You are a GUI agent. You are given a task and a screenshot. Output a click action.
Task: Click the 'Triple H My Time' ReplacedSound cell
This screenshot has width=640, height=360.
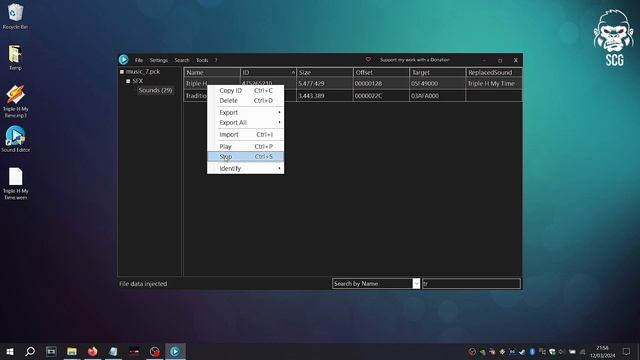click(x=493, y=83)
